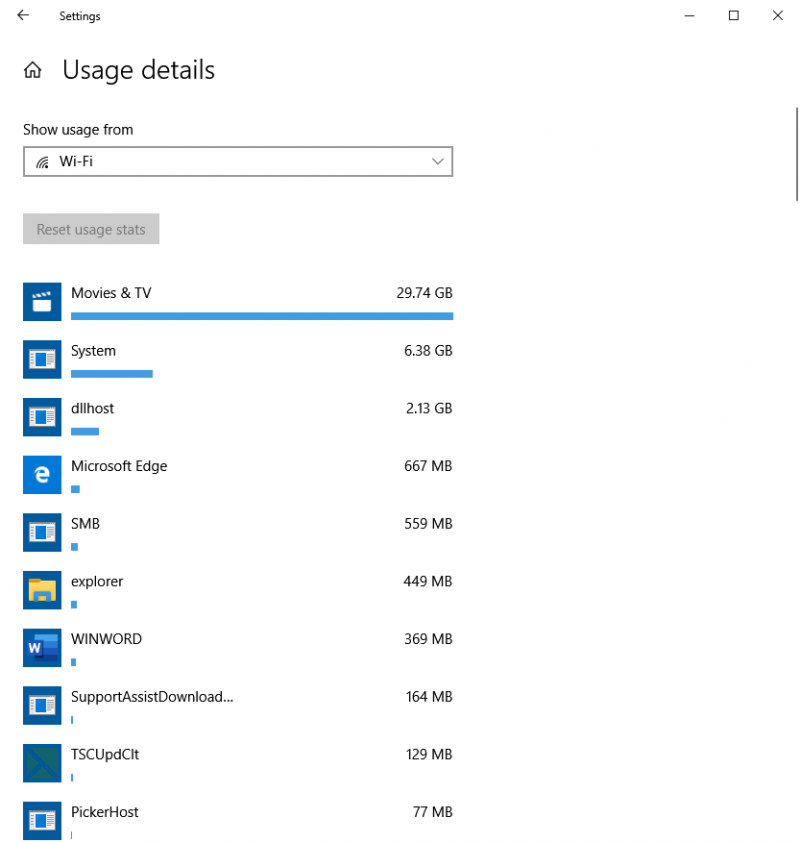Click the dllhost process icon
Screen dimensions: 800x843
(42, 417)
